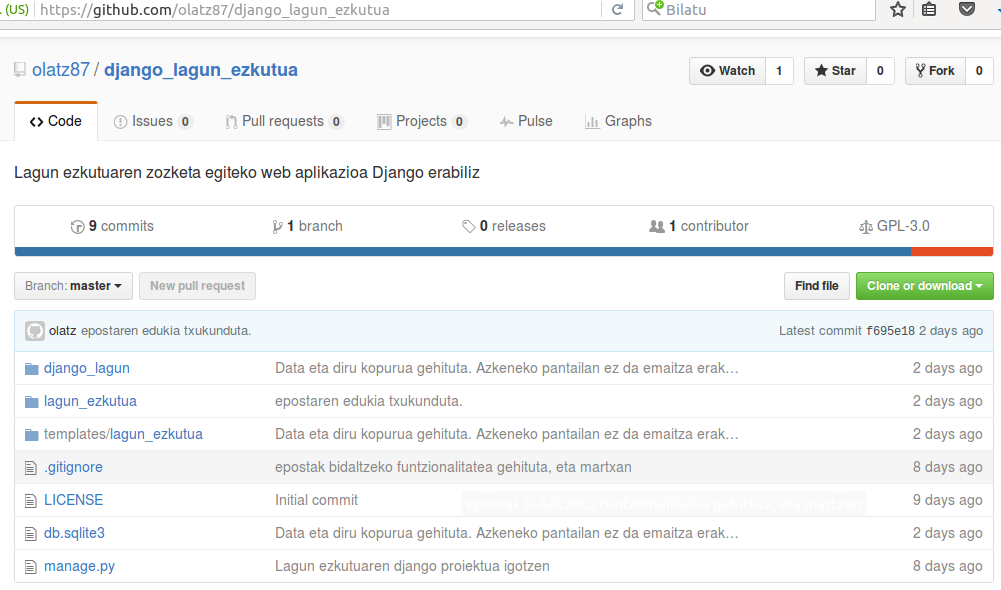Image resolution: width=1001 pixels, height=590 pixels.
Task: Open the manage.py file
Action: pos(79,567)
